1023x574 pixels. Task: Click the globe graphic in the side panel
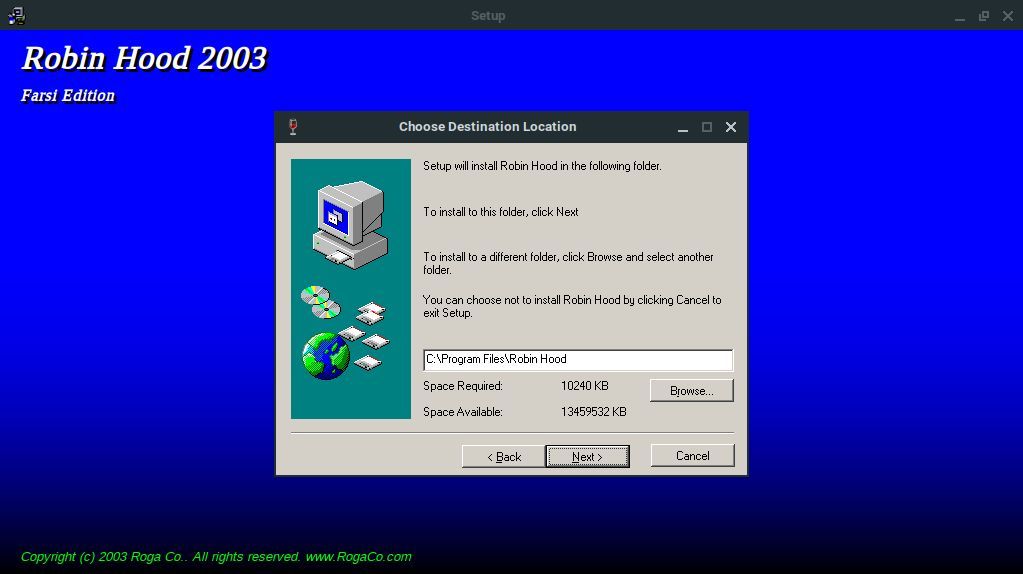(x=326, y=355)
